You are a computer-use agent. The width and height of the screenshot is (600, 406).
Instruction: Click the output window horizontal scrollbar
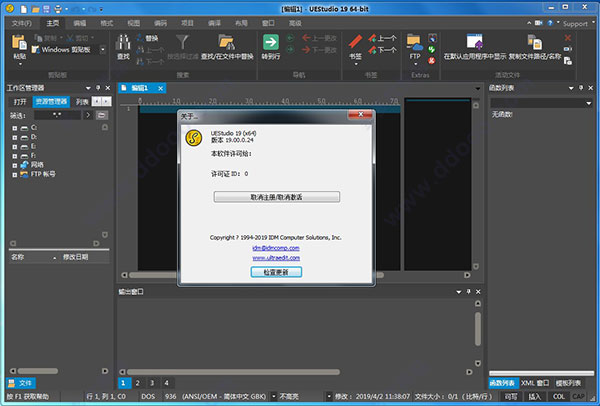point(233,372)
